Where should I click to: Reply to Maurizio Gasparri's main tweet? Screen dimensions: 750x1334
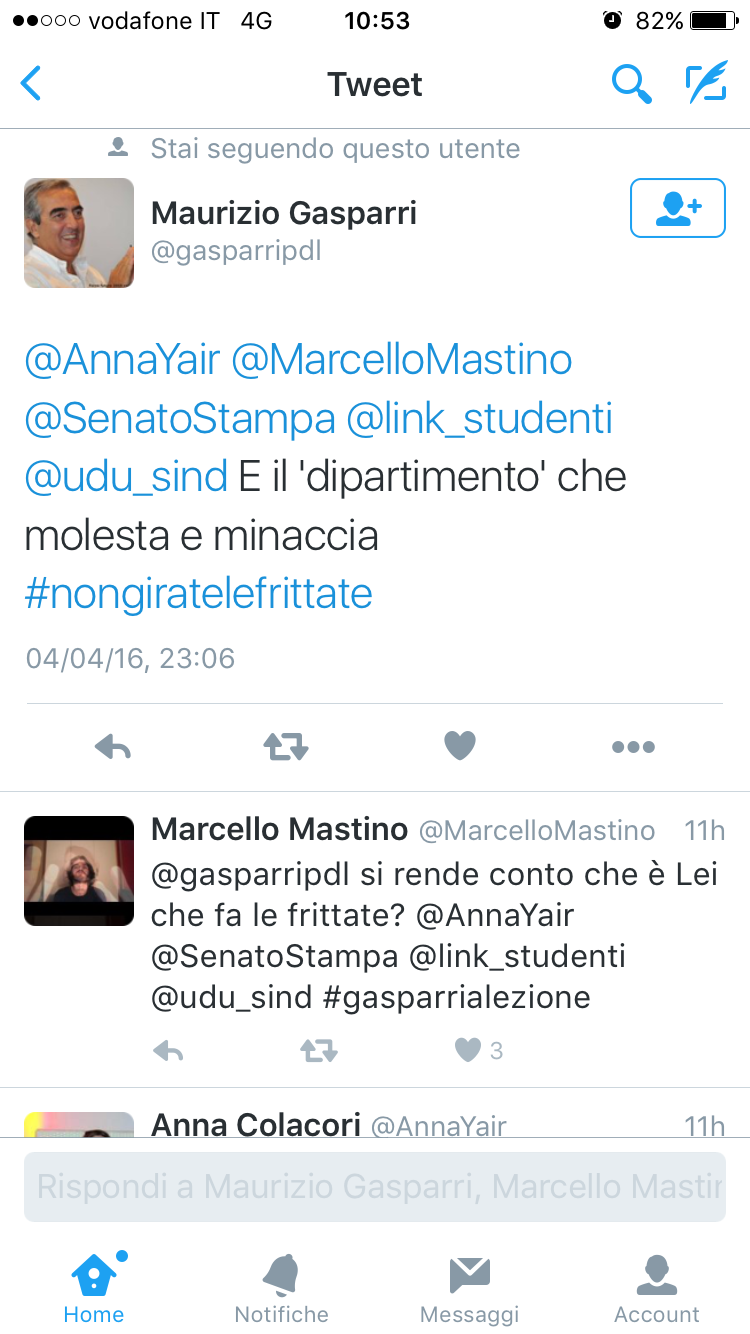coord(113,746)
